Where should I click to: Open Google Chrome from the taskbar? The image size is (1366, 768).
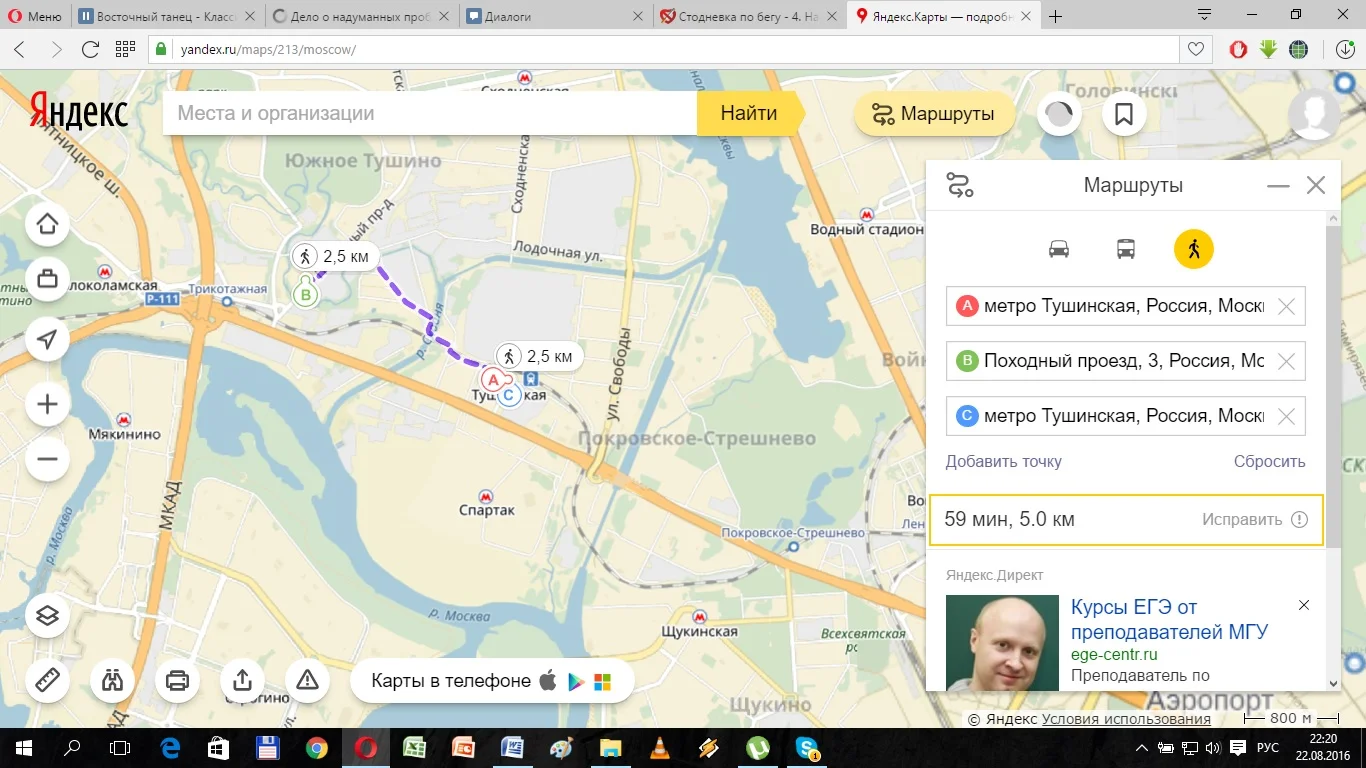316,747
